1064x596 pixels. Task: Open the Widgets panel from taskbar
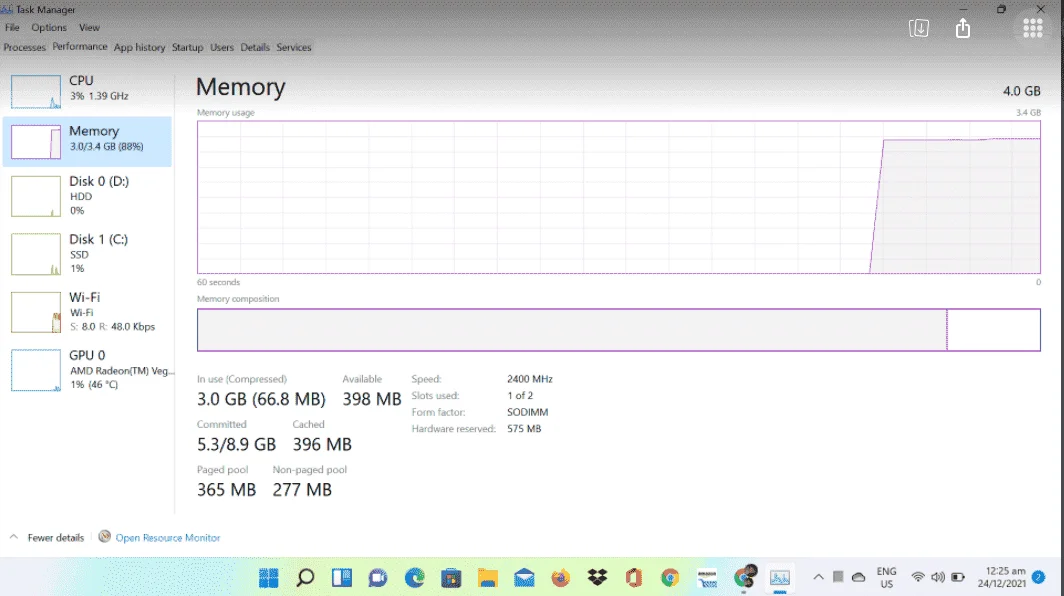tap(342, 578)
